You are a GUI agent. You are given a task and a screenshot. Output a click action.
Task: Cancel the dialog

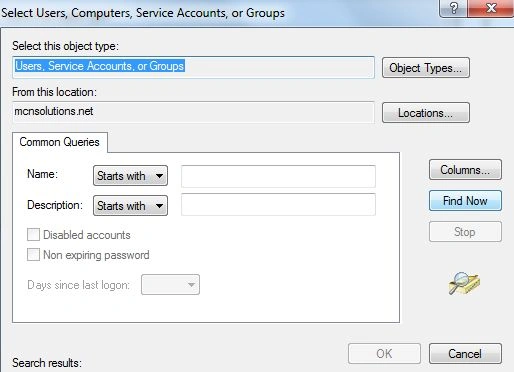click(x=465, y=353)
